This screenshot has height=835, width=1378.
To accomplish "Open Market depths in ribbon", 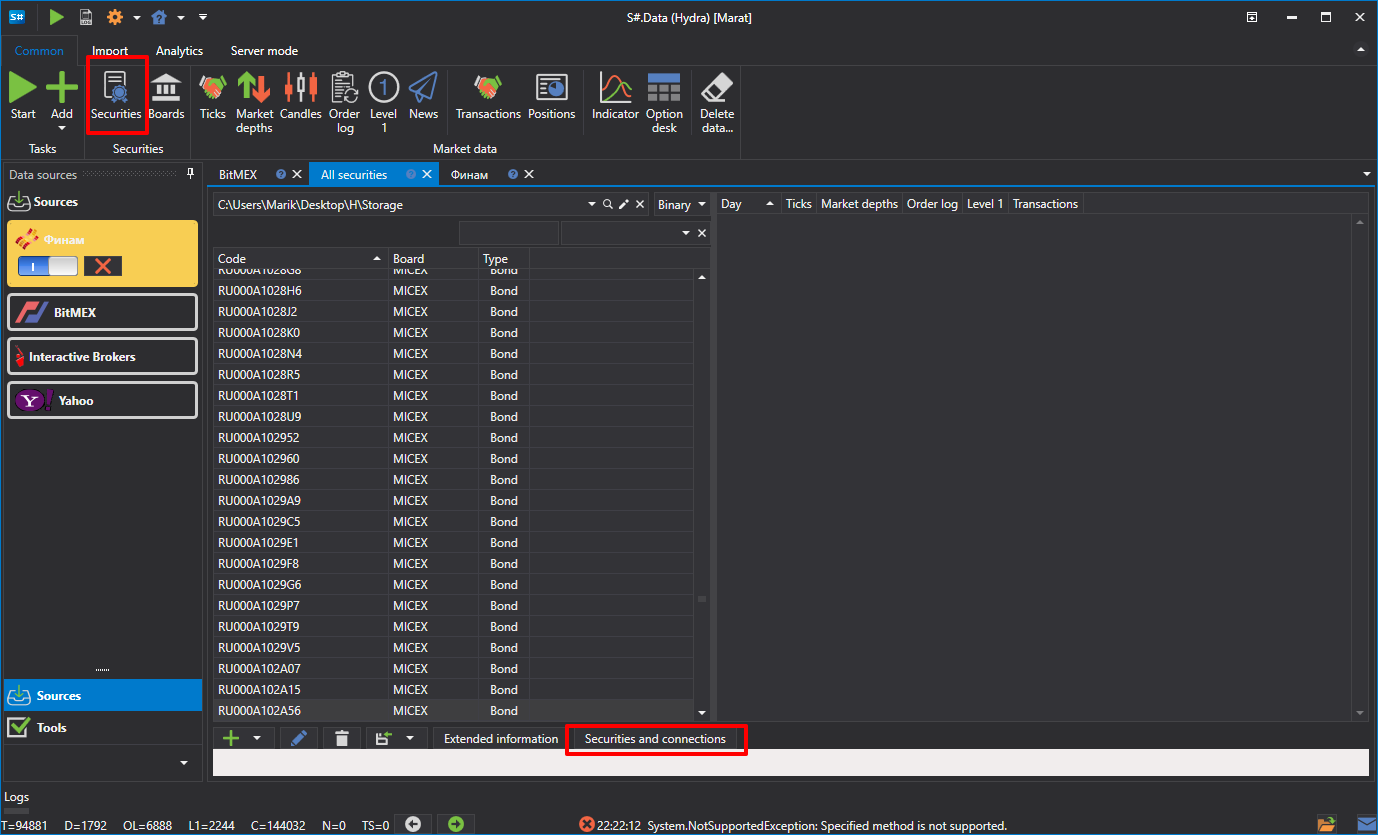I will point(254,104).
